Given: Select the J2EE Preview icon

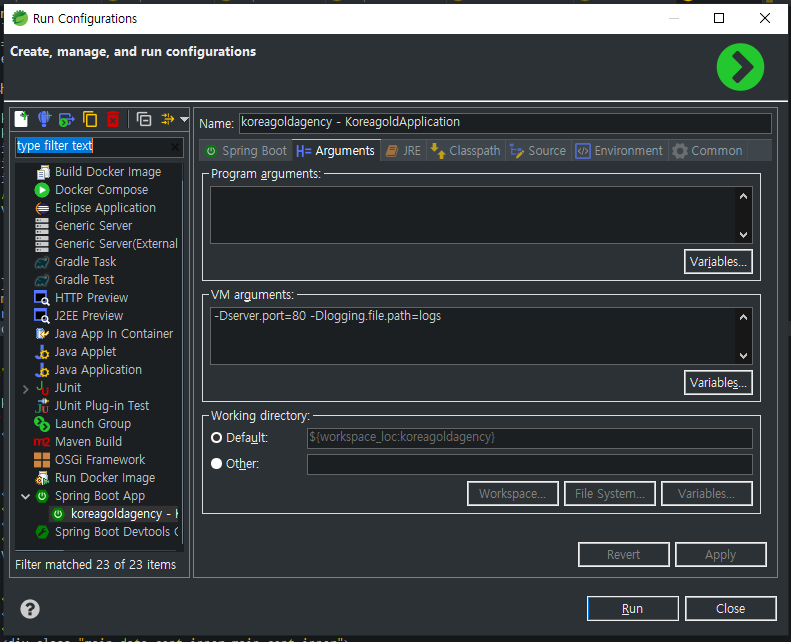Looking at the screenshot, I should click(x=41, y=316).
